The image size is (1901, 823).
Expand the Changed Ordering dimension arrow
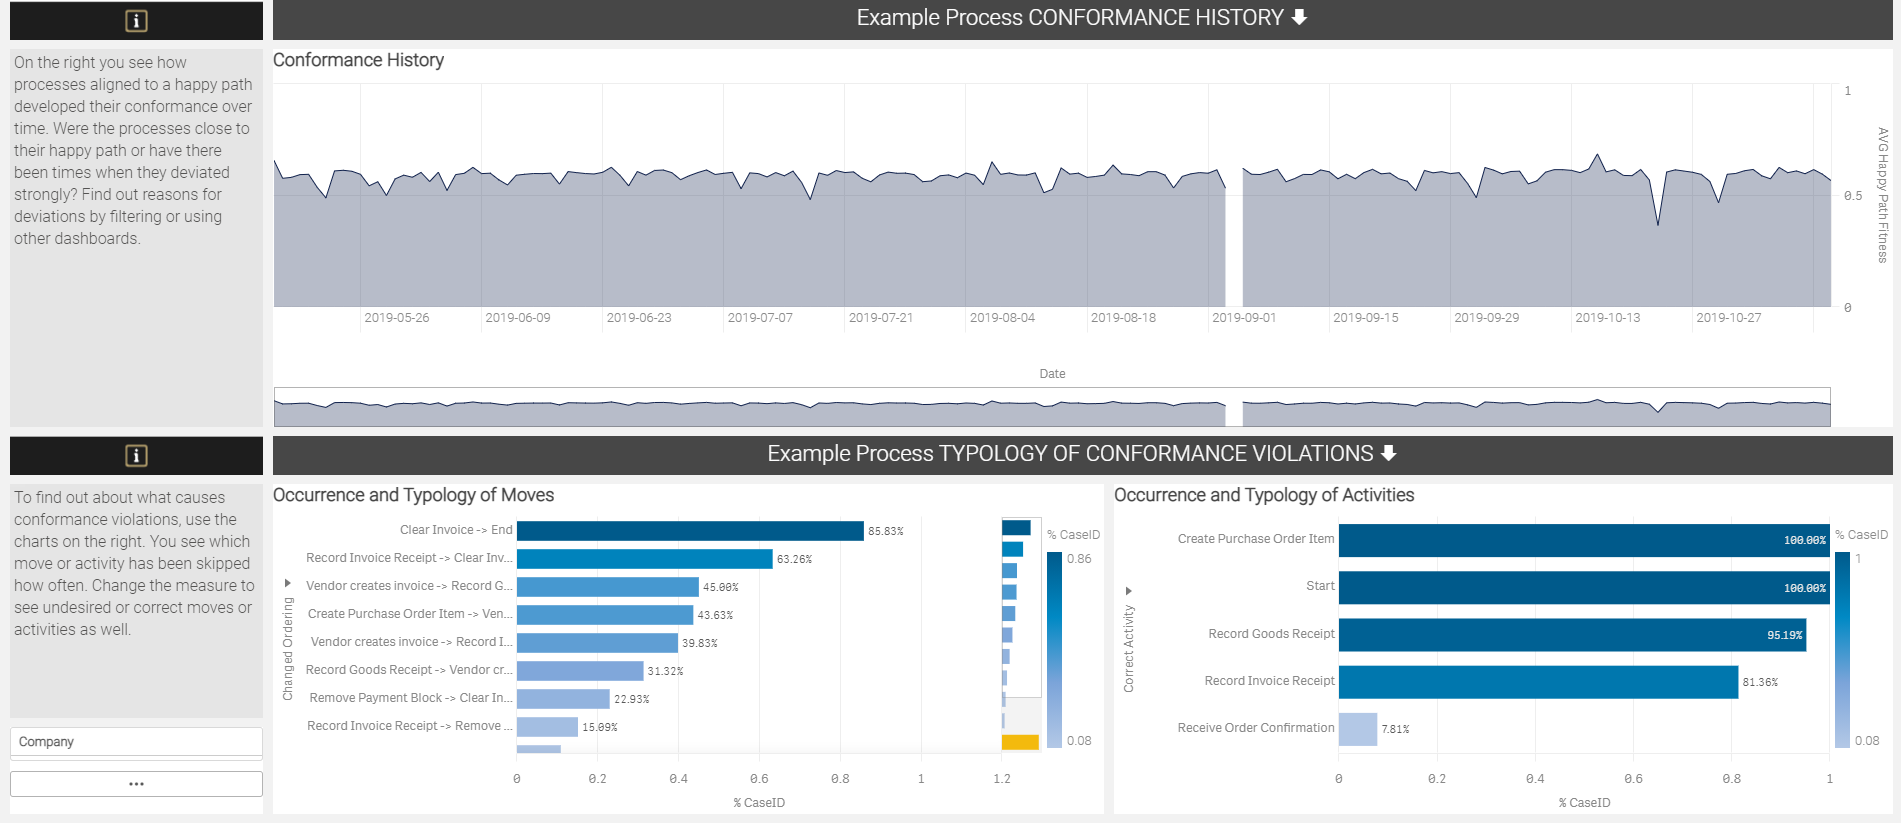click(x=288, y=583)
